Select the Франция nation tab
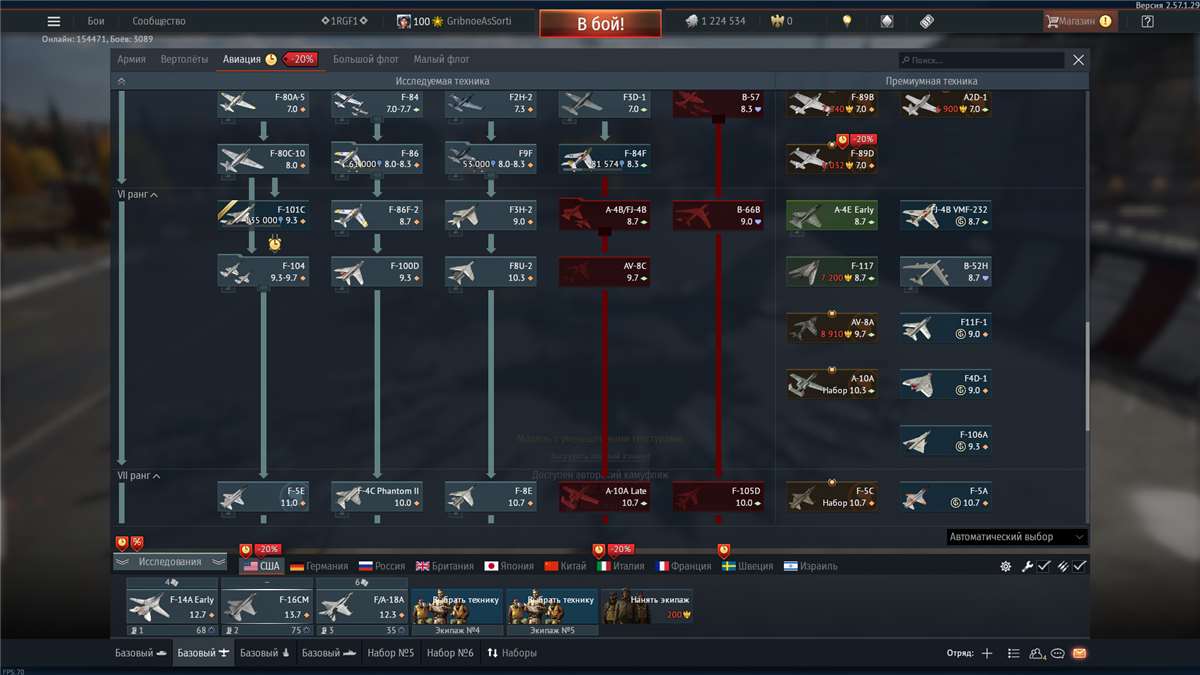 pyautogui.click(x=683, y=566)
